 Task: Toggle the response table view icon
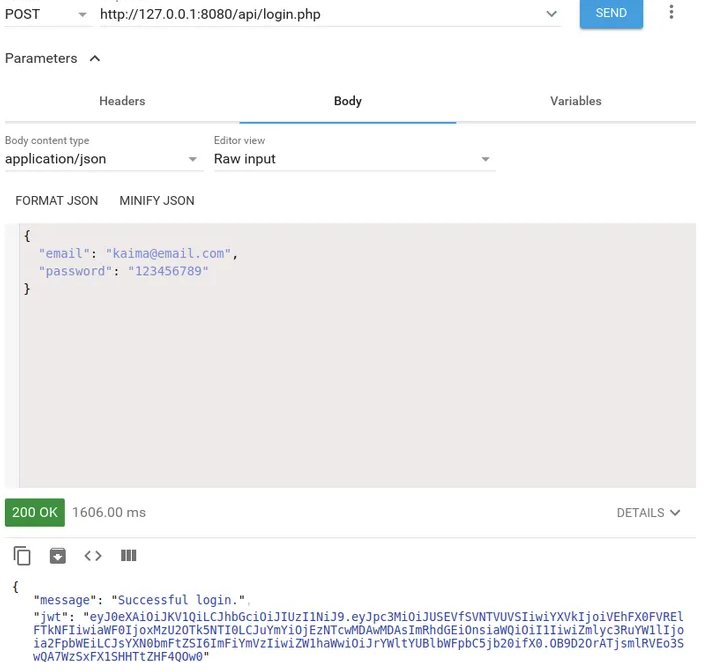click(128, 556)
